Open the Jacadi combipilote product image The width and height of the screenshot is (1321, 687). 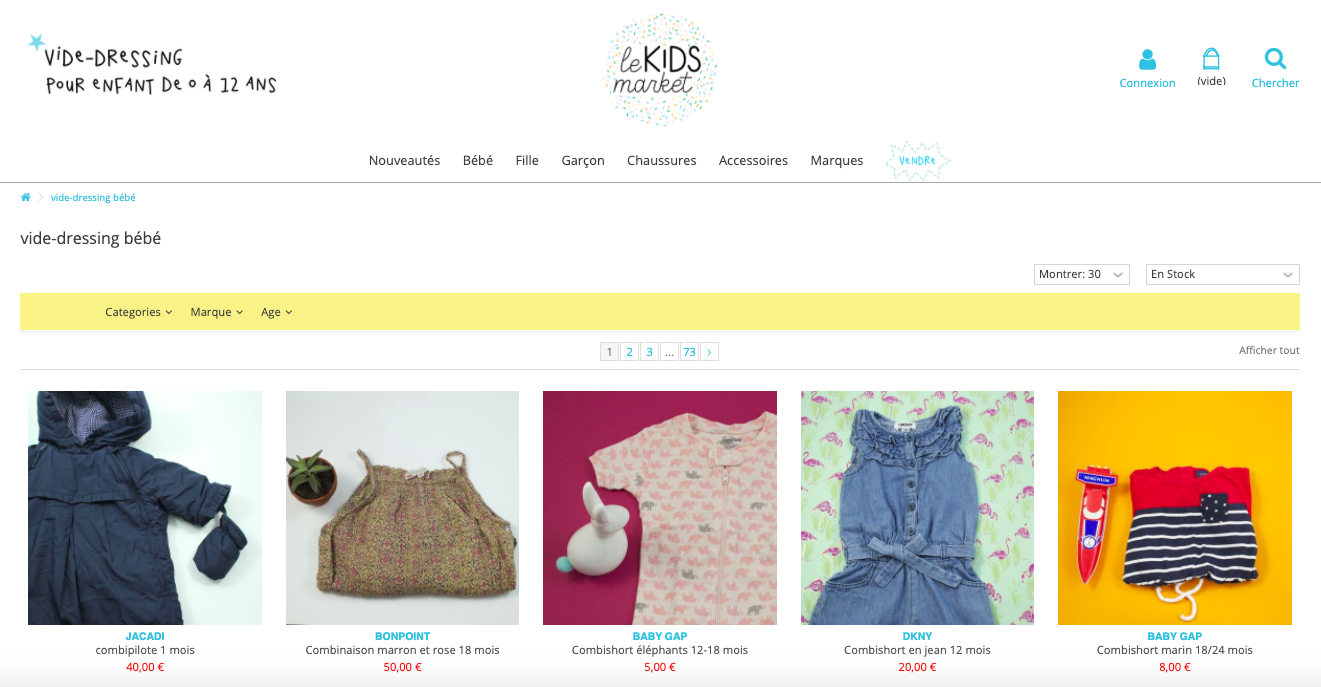point(145,508)
